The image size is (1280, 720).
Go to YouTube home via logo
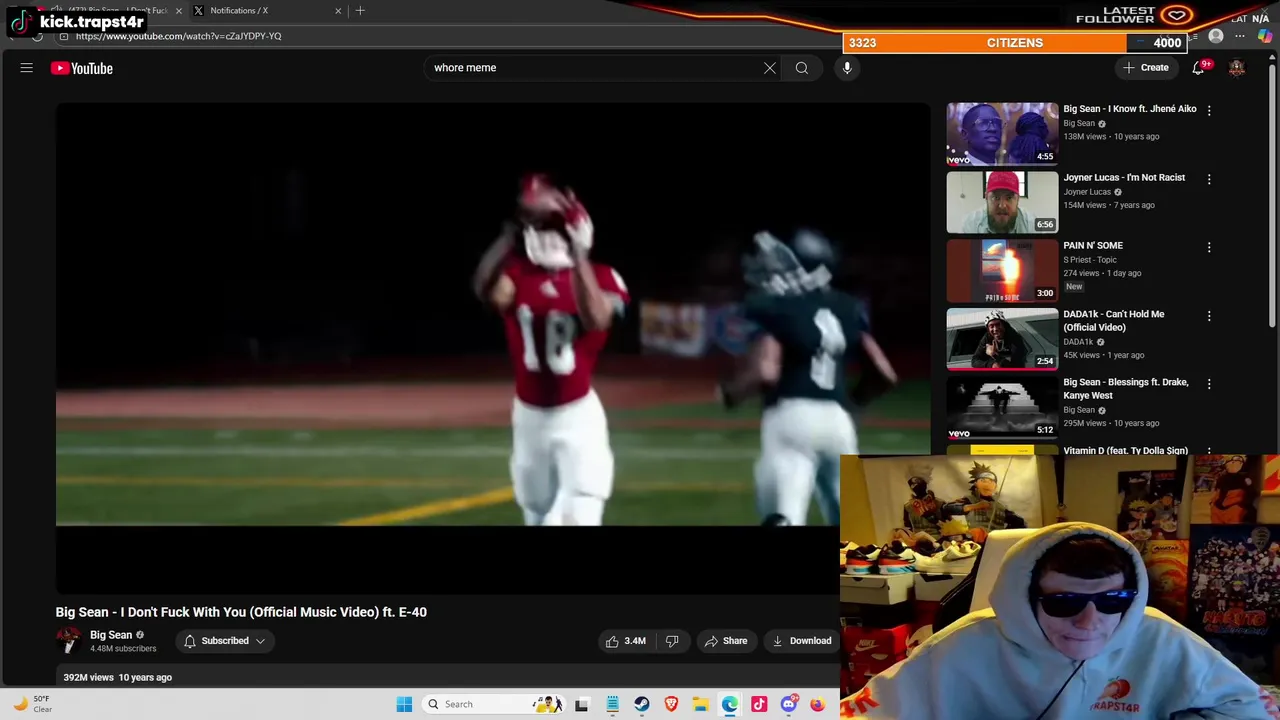pyautogui.click(x=82, y=68)
